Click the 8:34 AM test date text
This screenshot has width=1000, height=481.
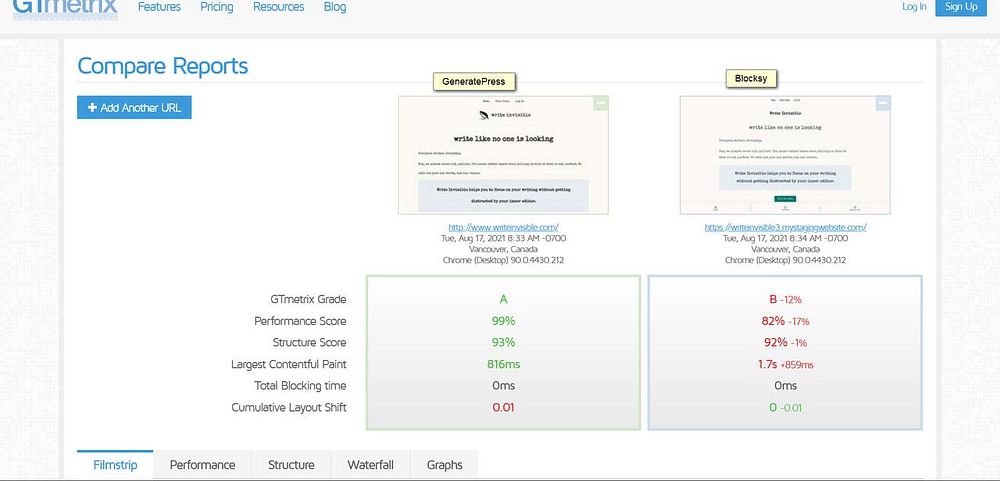click(785, 239)
